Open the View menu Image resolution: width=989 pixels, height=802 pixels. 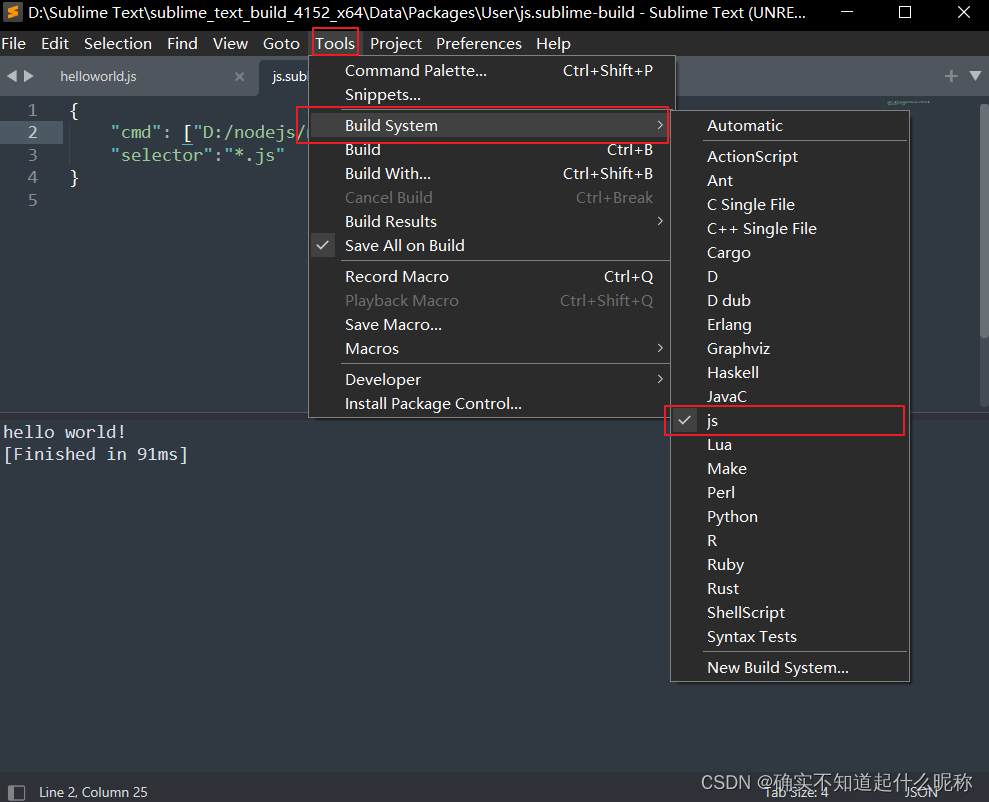pos(230,44)
